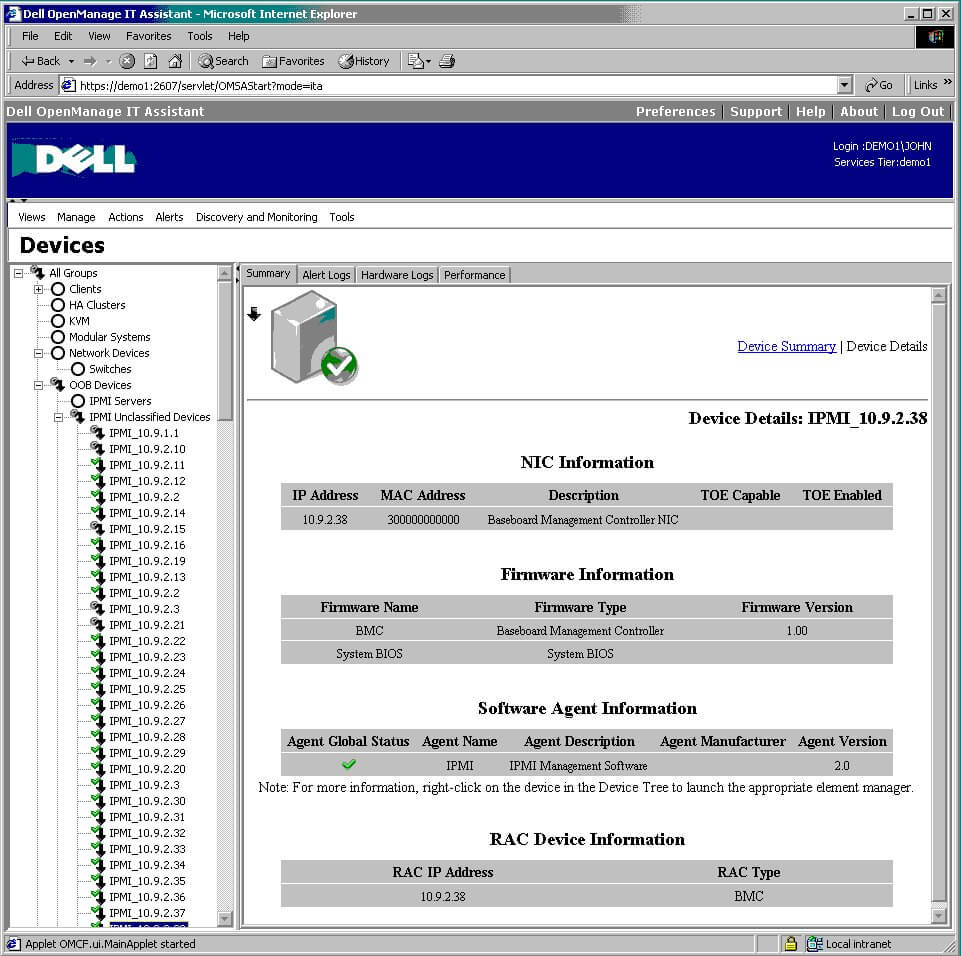
Task: Open the File menu
Action: pos(30,36)
